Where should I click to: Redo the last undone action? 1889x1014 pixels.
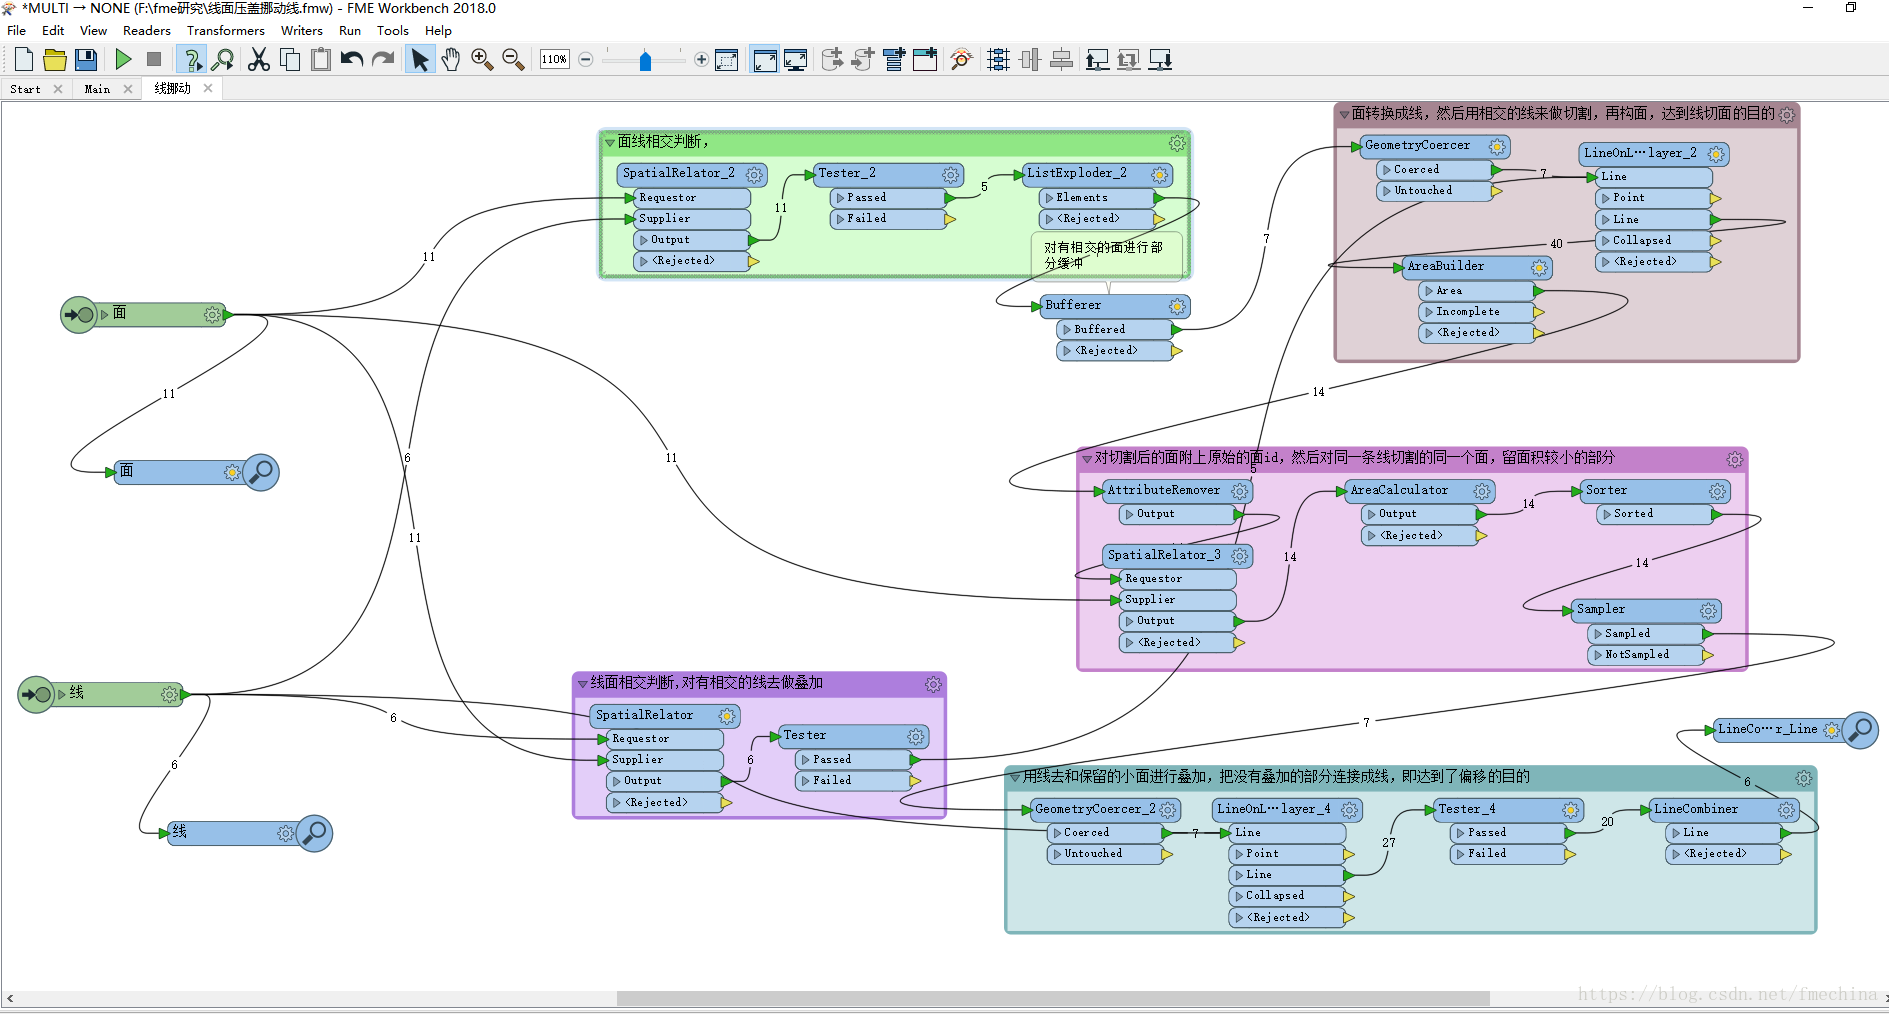tap(383, 60)
